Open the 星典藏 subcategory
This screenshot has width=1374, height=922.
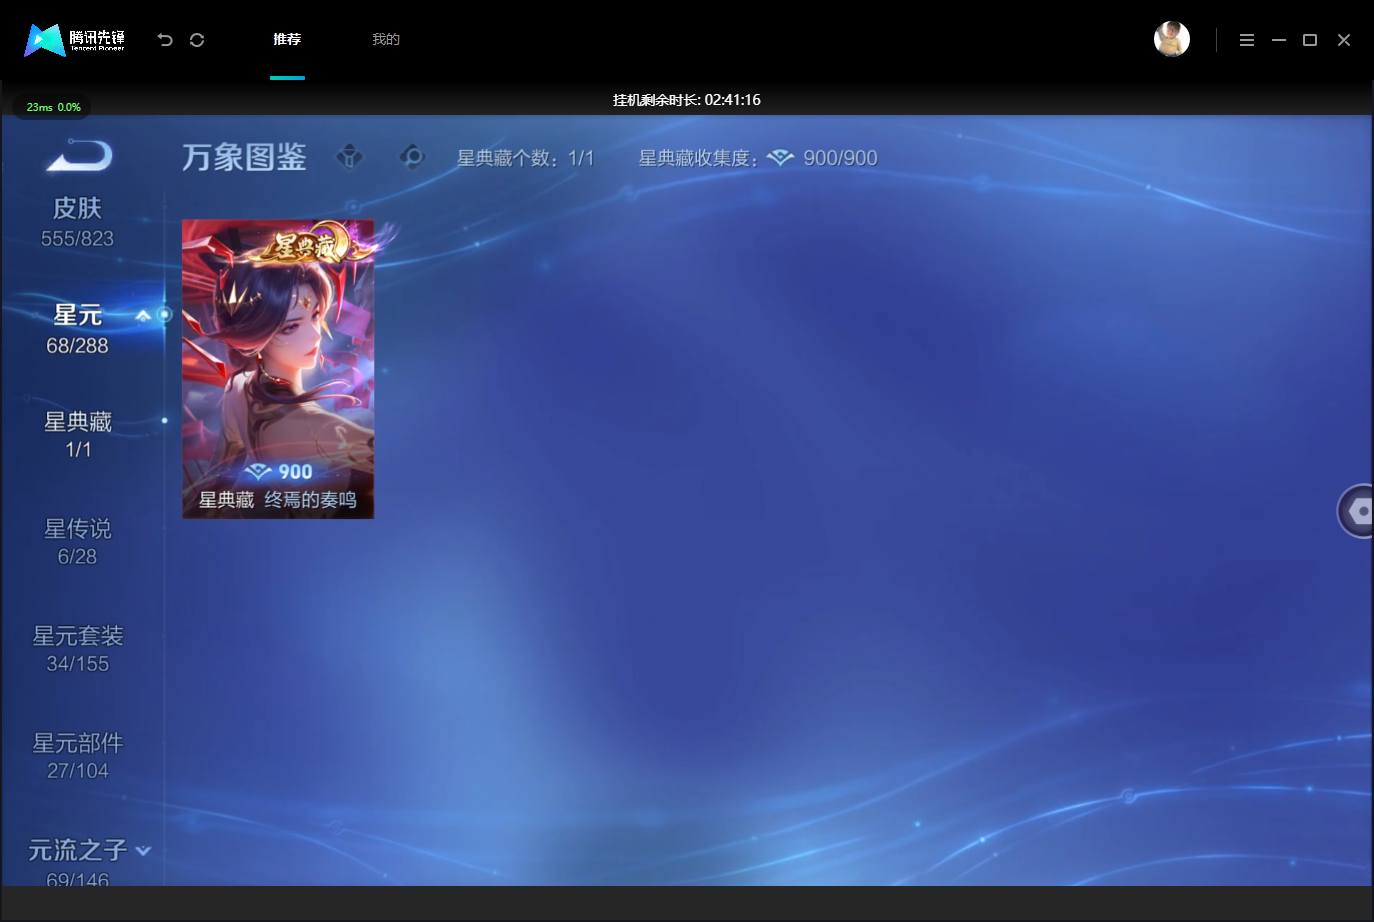click(x=78, y=435)
